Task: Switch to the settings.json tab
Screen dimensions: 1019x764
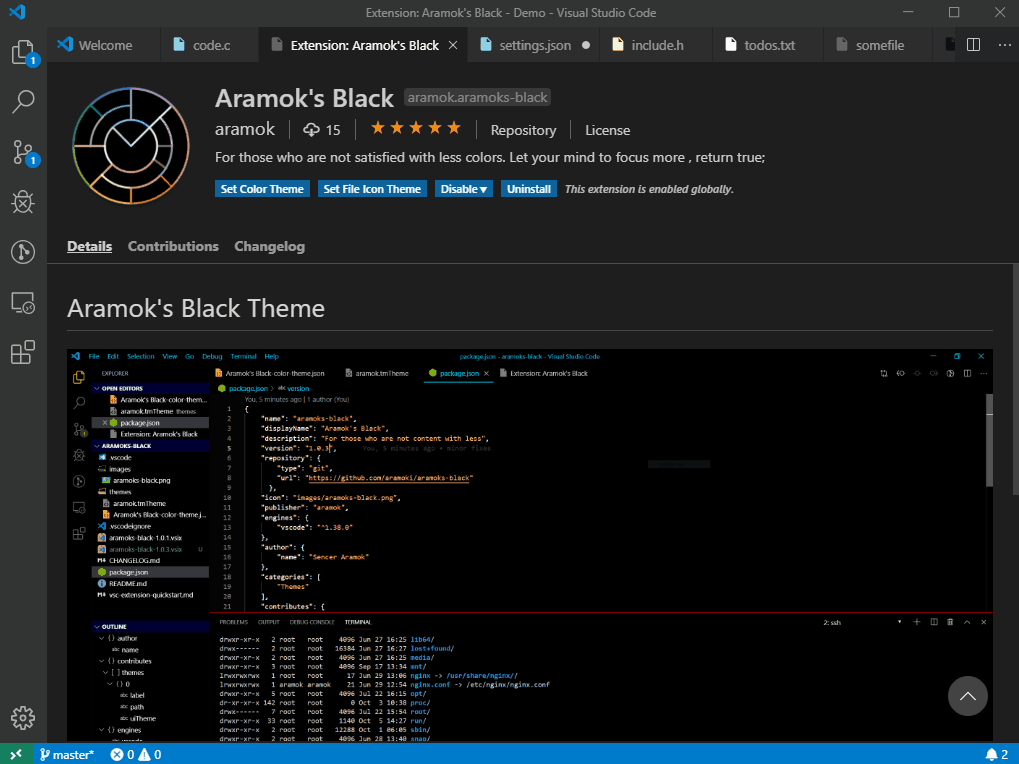Action: (535, 45)
